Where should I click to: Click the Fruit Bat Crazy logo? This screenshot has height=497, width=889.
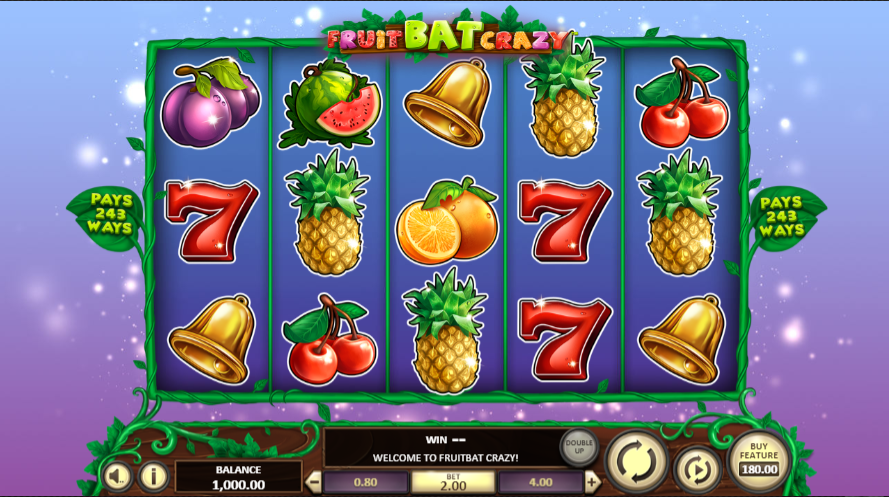click(447, 37)
